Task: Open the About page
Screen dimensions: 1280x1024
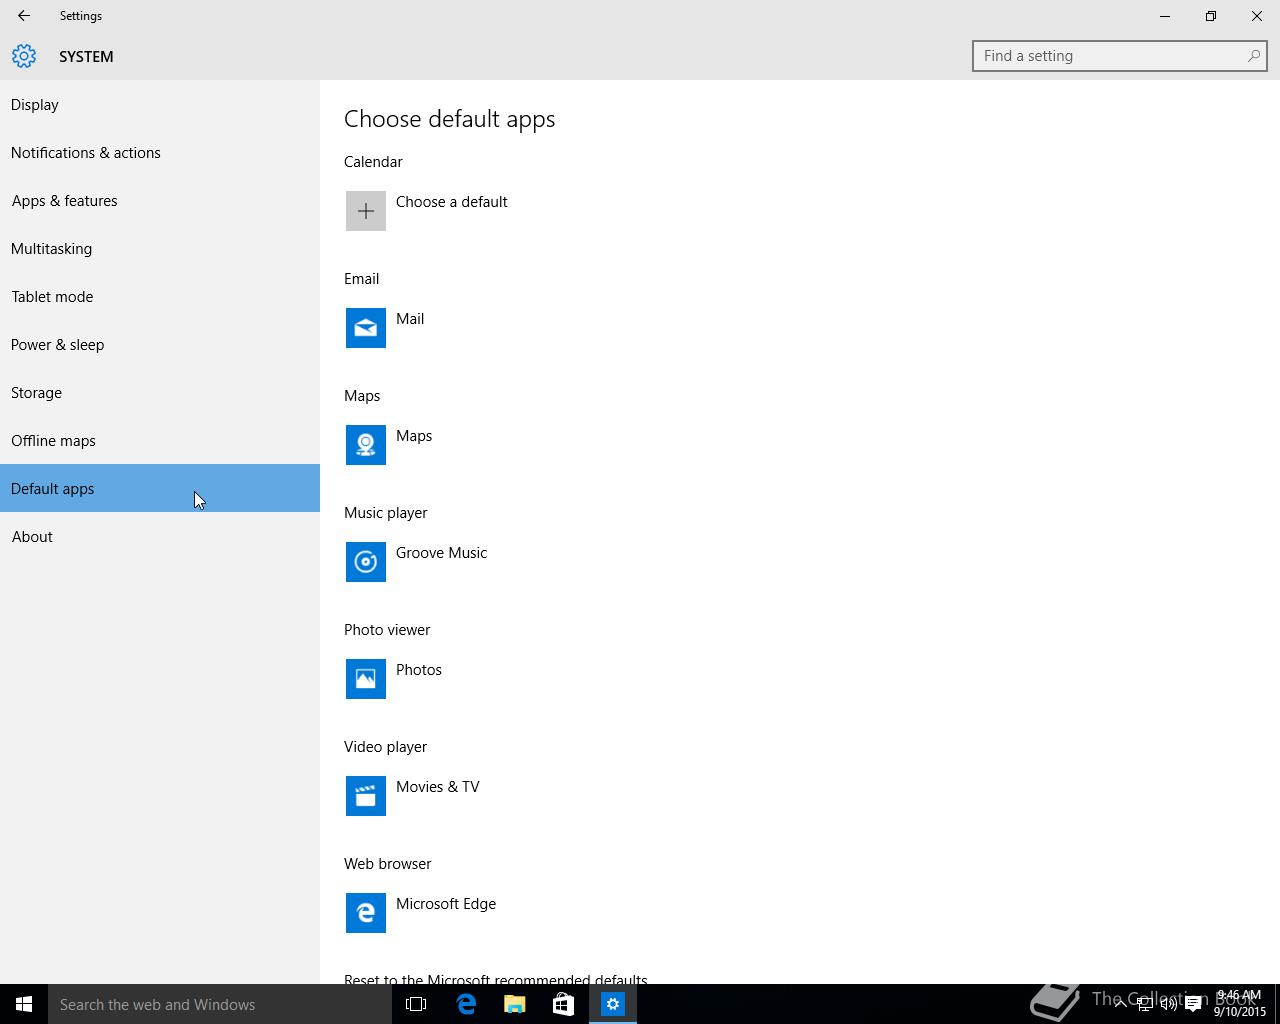Action: coord(160,536)
